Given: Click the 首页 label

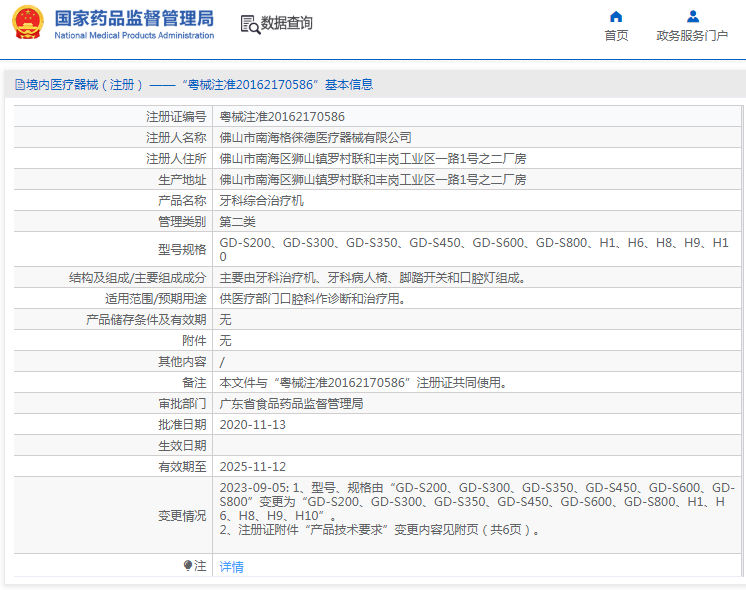Looking at the screenshot, I should tap(616, 36).
